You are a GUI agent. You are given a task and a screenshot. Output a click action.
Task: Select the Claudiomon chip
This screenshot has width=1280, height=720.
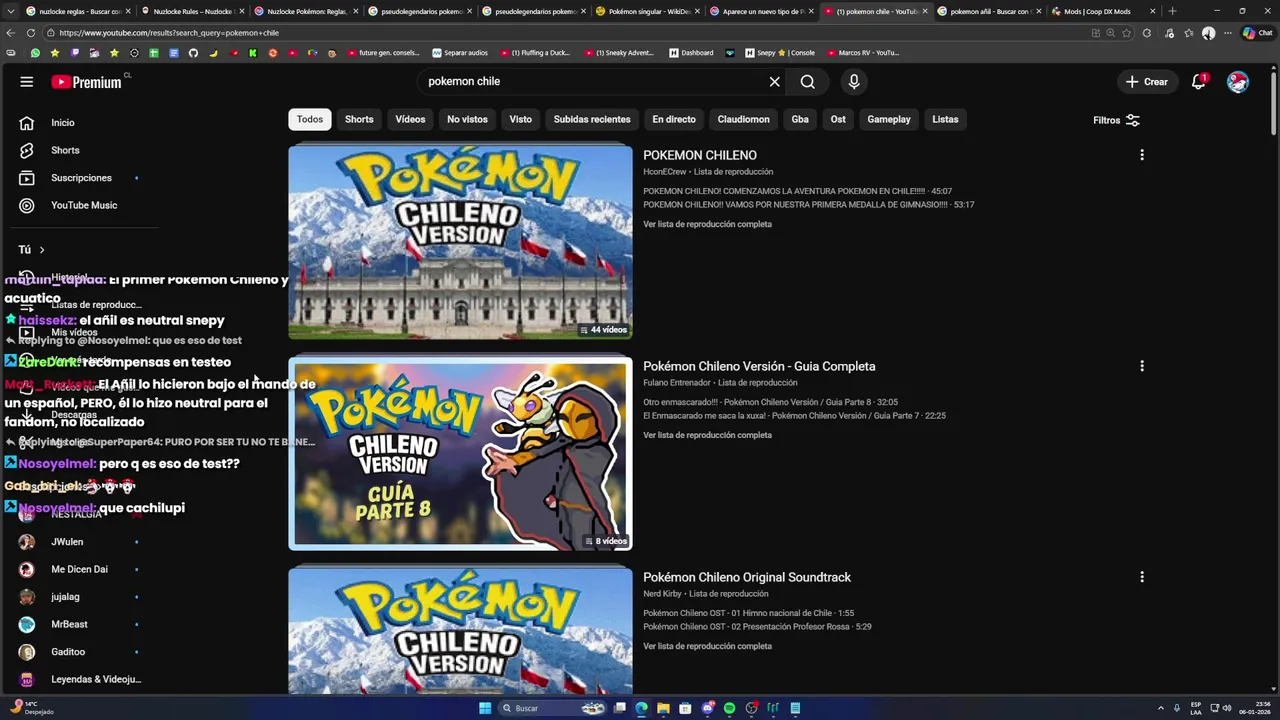743,119
